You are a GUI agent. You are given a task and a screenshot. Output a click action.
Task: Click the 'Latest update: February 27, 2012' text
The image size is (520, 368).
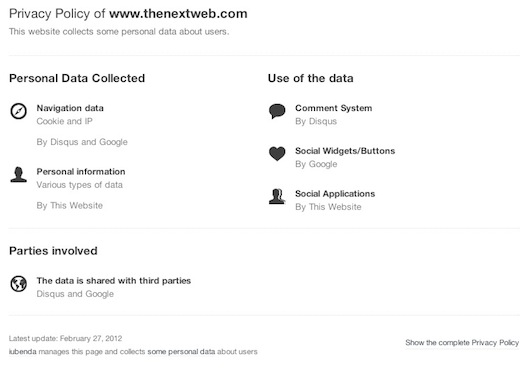coord(65,338)
